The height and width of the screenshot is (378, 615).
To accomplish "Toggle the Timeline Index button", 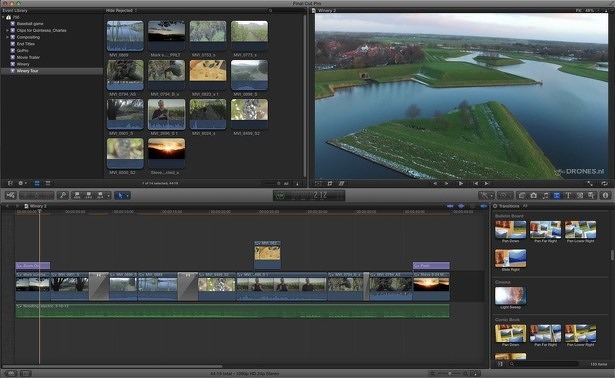I will tap(25, 373).
